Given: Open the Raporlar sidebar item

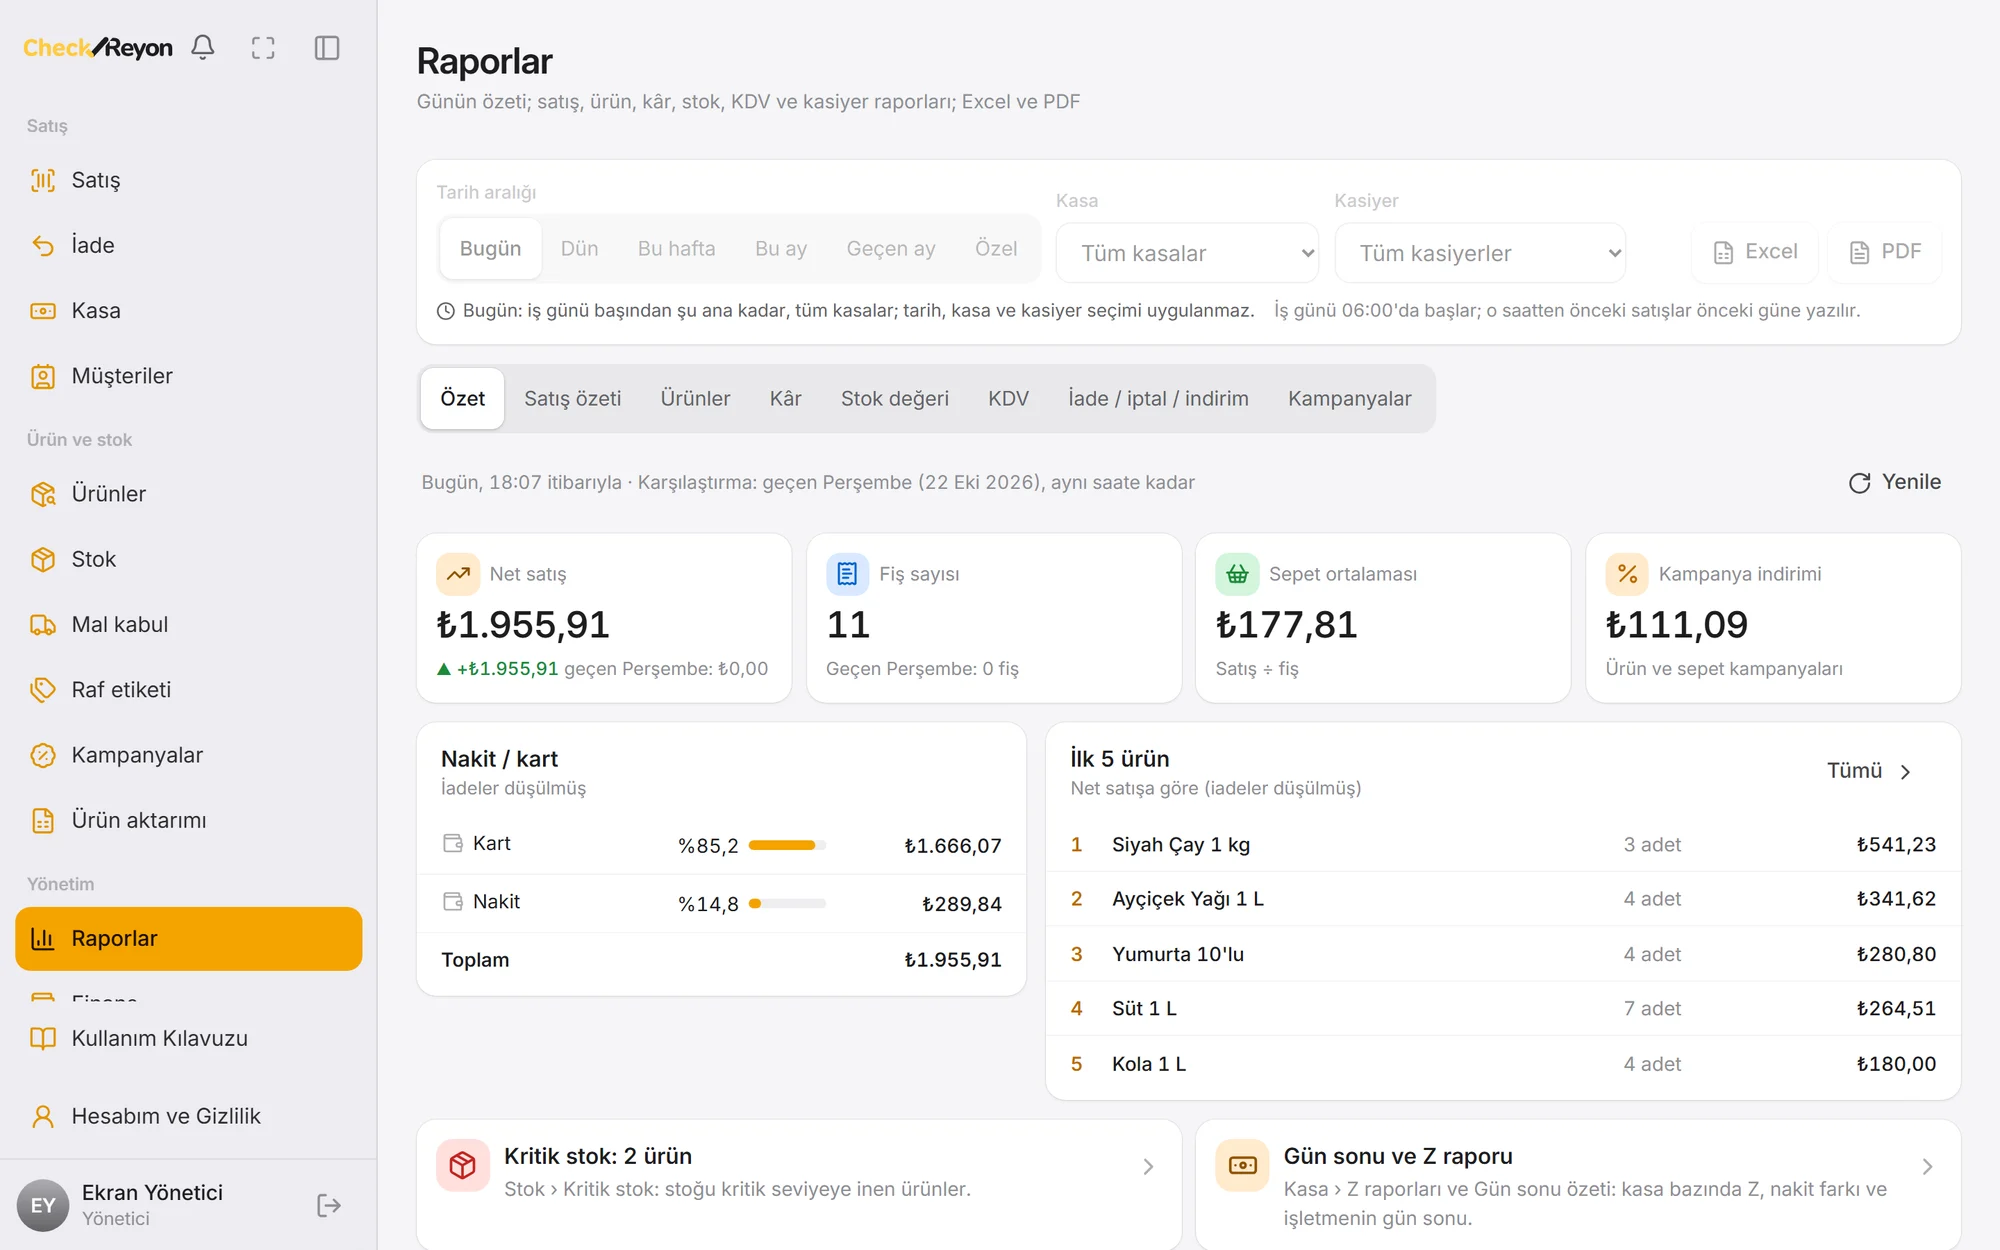Looking at the screenshot, I should click(x=189, y=939).
